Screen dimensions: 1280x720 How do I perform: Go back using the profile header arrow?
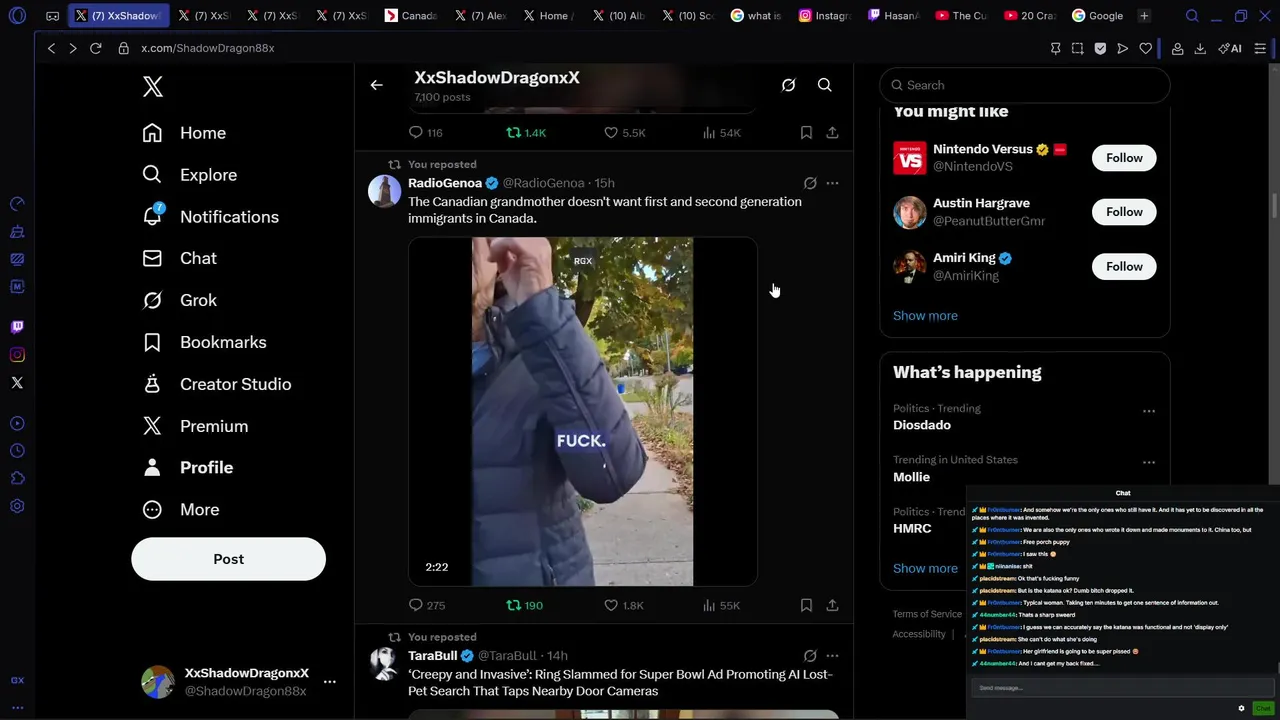click(376, 85)
